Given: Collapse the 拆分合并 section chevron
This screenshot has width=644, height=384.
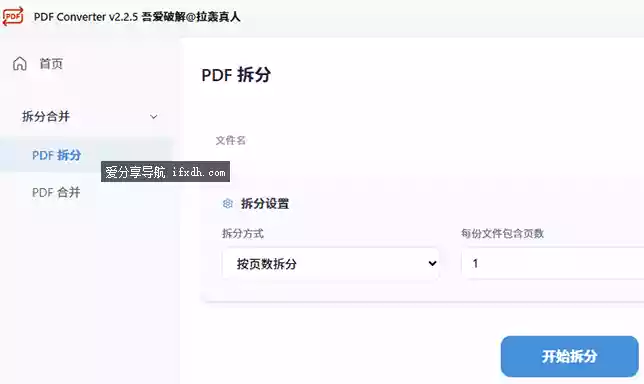Looking at the screenshot, I should [x=154, y=117].
